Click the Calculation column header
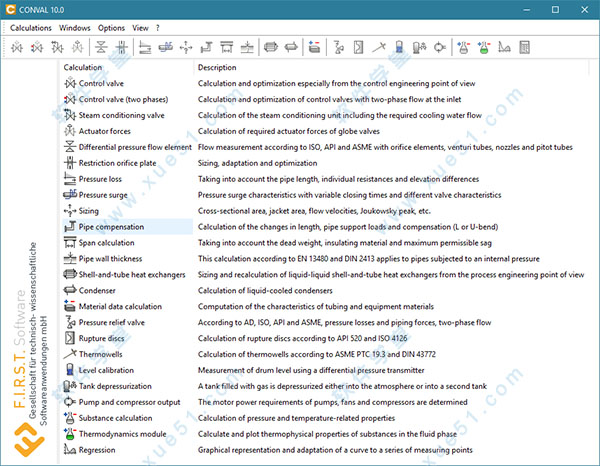The image size is (600, 466). [83, 67]
